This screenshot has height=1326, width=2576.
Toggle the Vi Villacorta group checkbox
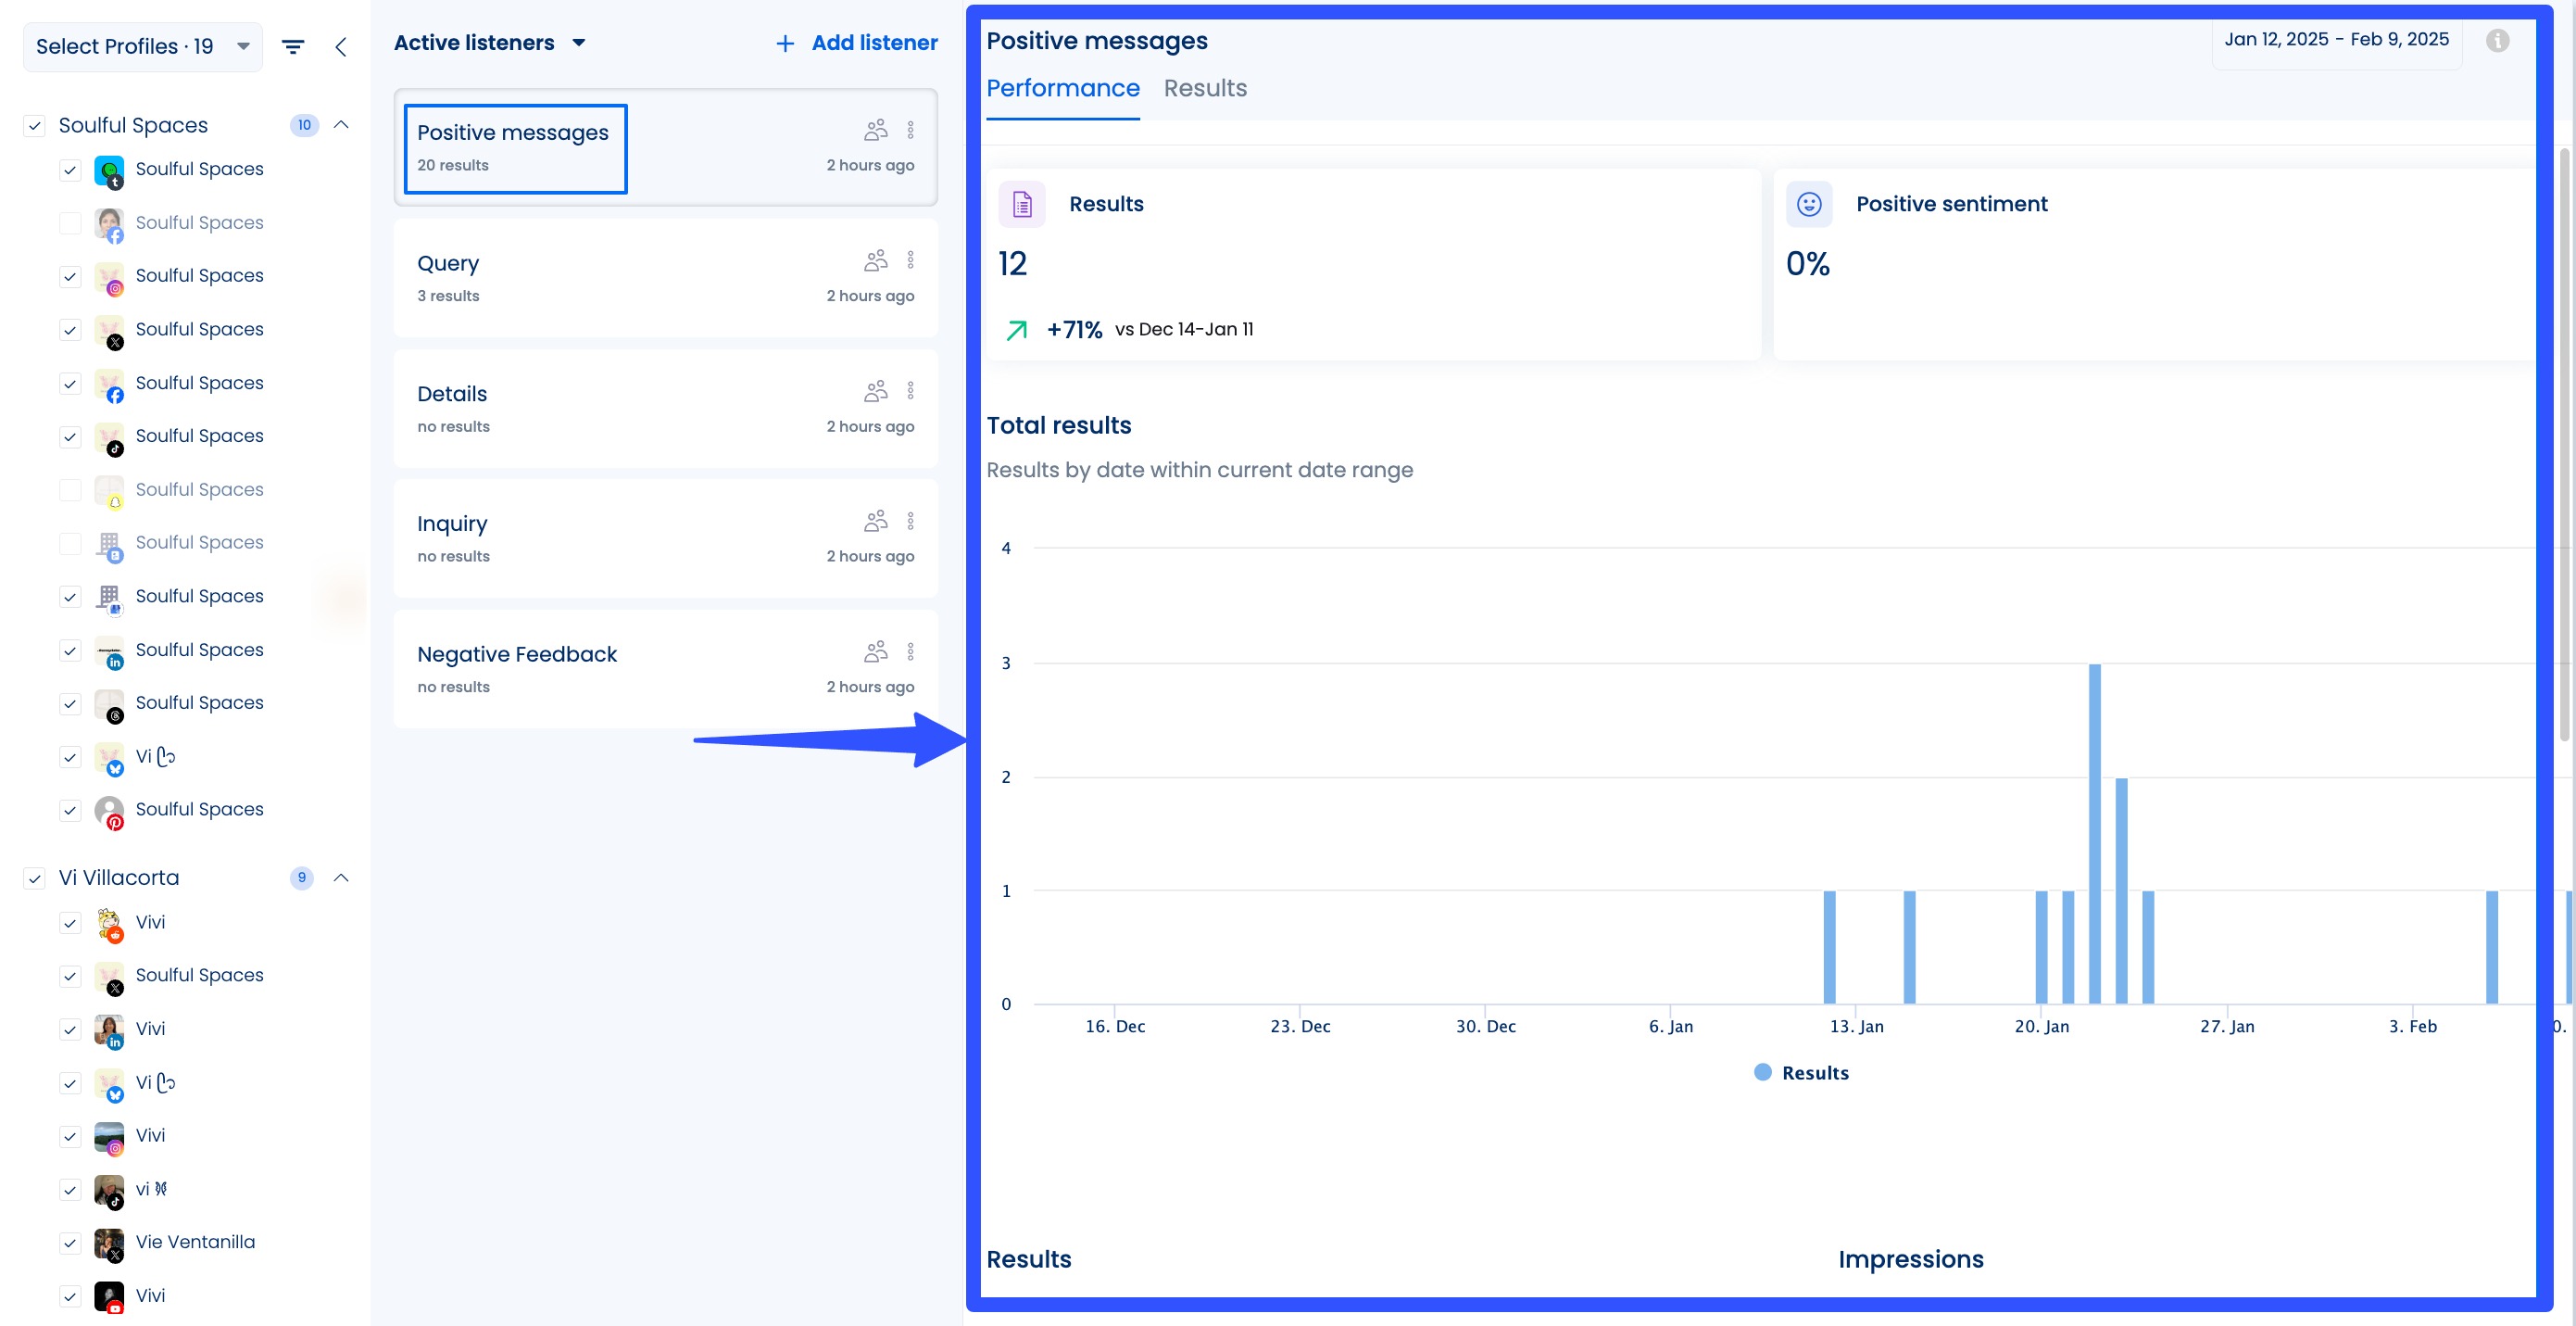pos(35,878)
